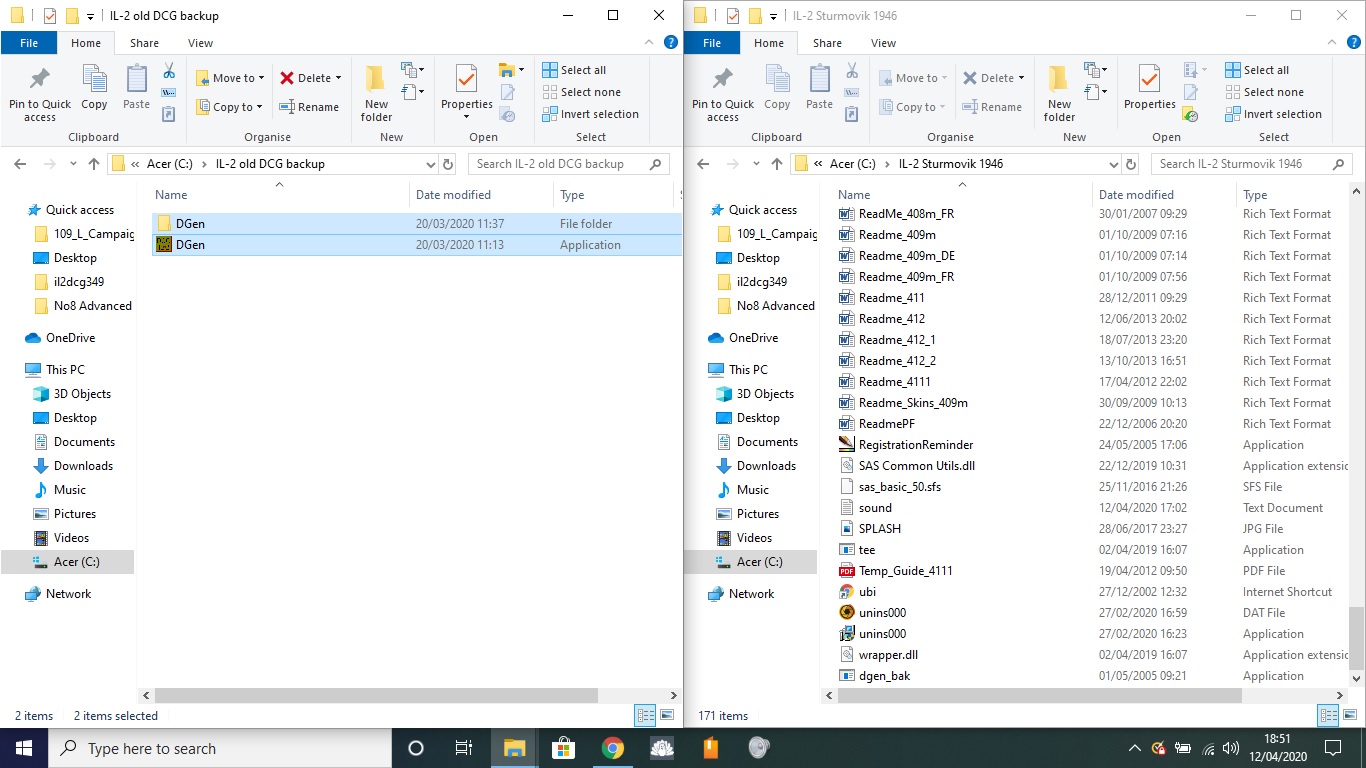This screenshot has width=1366, height=768.
Task: Select il2dcg349 folder in right window Quick access
Action: [761, 282]
